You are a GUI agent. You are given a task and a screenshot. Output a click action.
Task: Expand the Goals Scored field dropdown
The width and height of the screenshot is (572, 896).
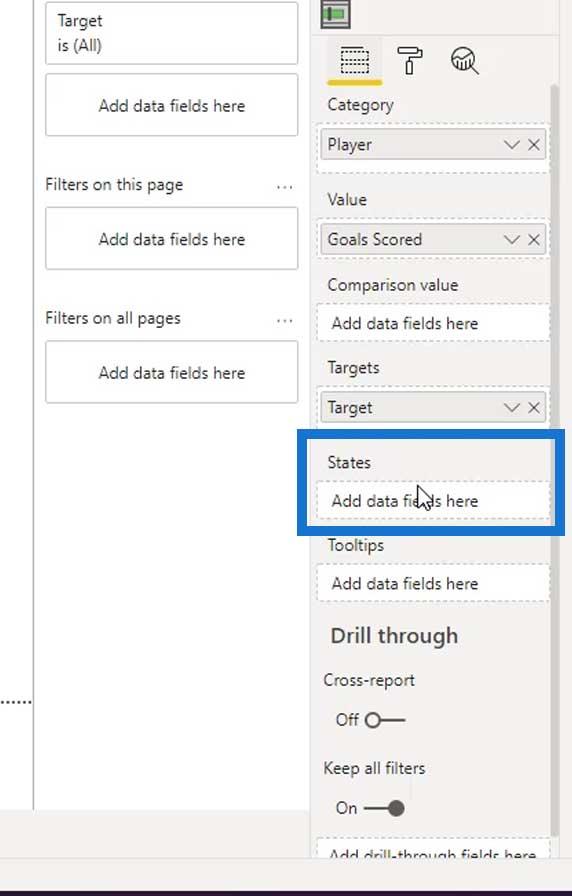[511, 239]
